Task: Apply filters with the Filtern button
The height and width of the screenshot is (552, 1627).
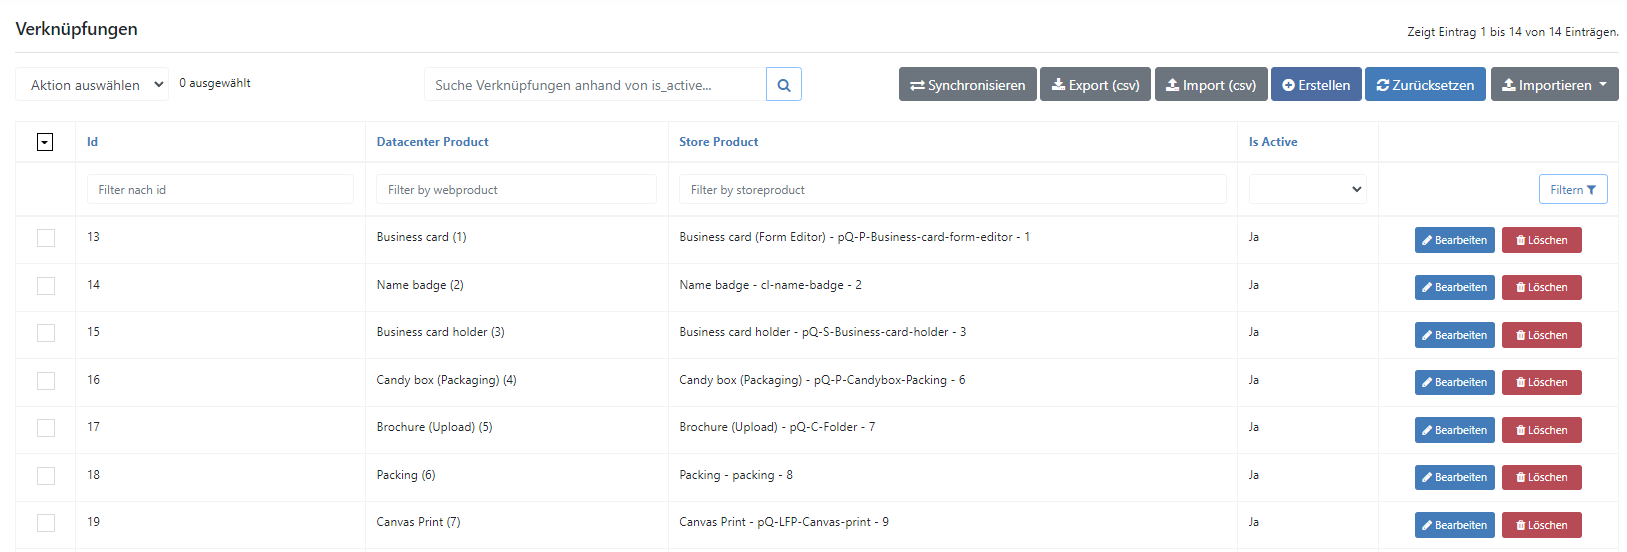Action: pyautogui.click(x=1573, y=189)
